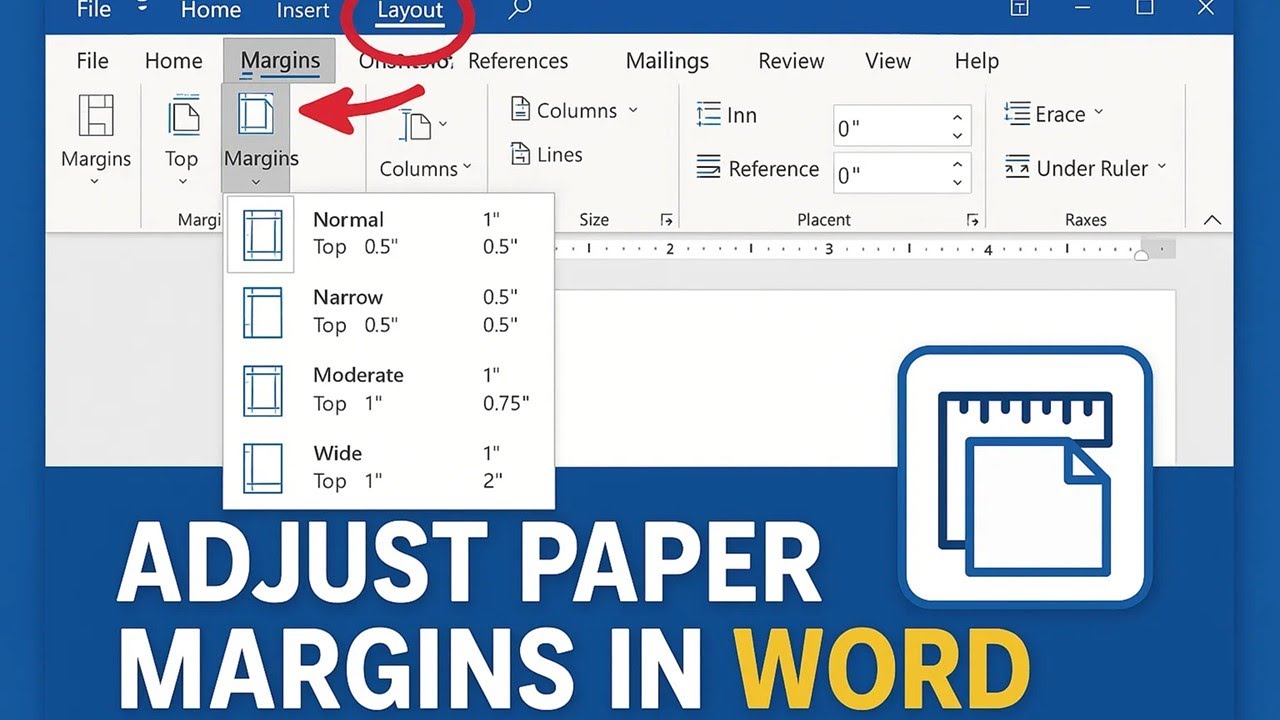Click the Inn 0" input field
Image resolution: width=1280 pixels, height=720 pixels.
coord(901,127)
